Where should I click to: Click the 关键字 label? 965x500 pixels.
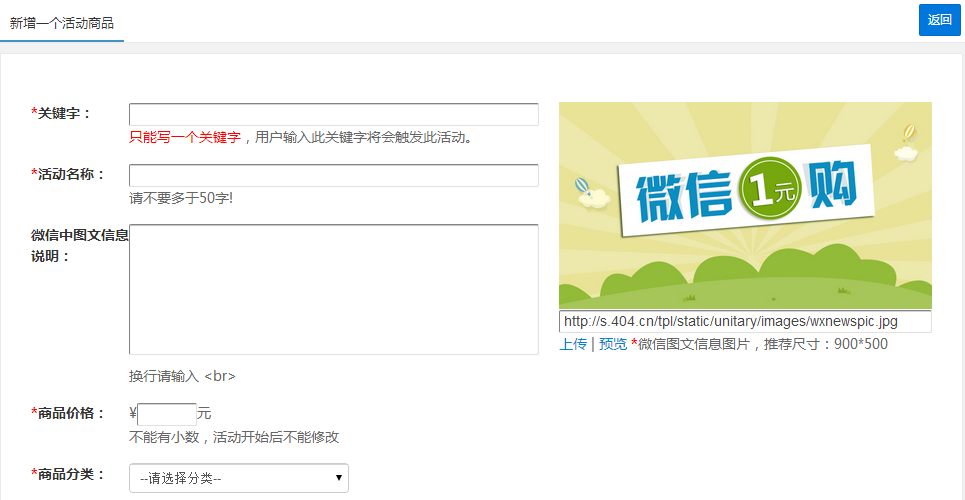(60, 113)
